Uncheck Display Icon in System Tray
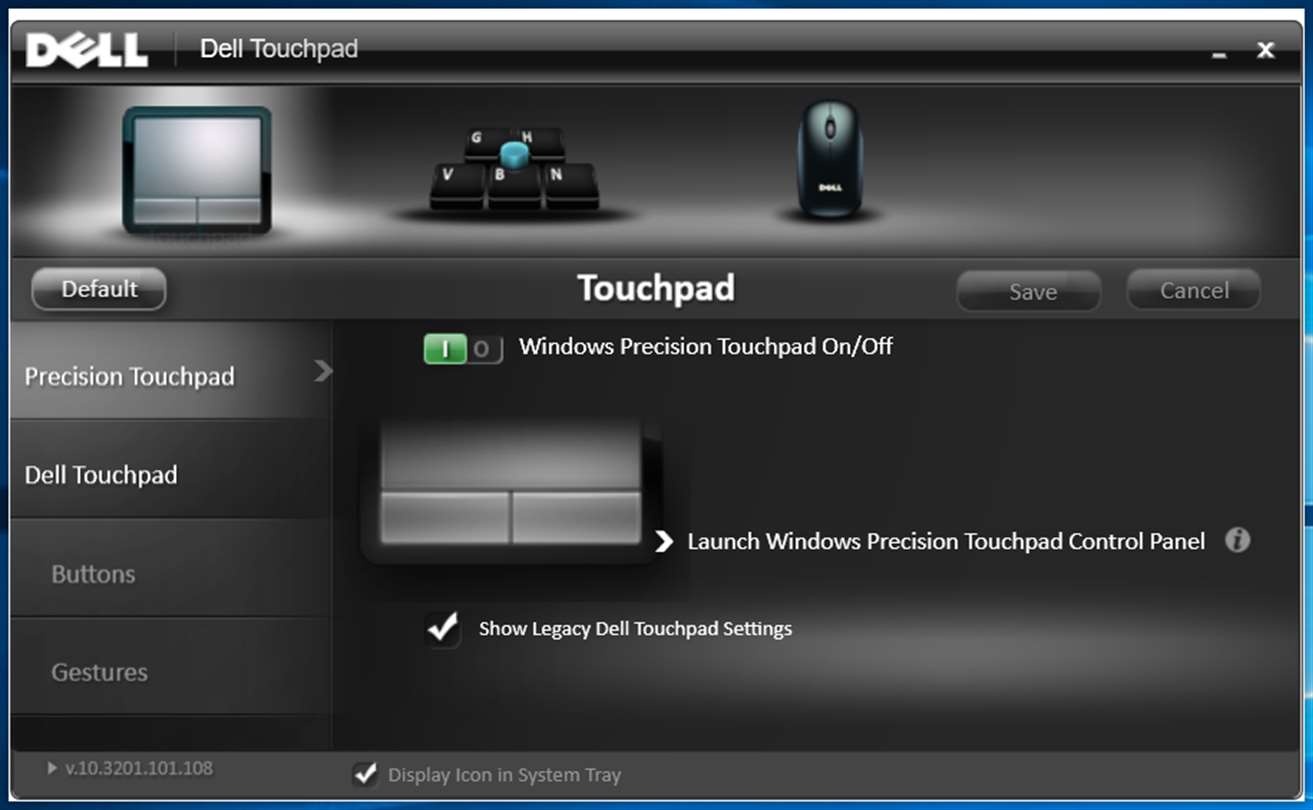Viewport: 1313px width, 810px height. 366,774
